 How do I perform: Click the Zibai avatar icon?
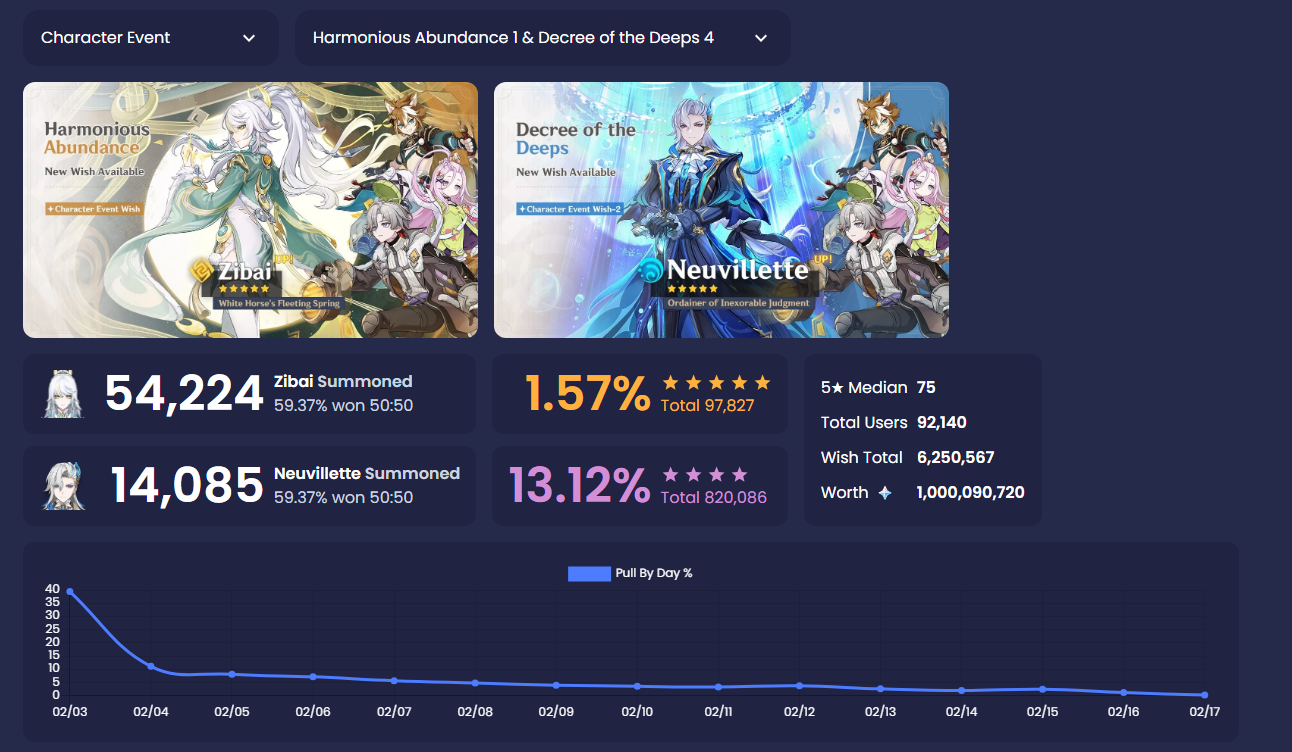pyautogui.click(x=62, y=394)
